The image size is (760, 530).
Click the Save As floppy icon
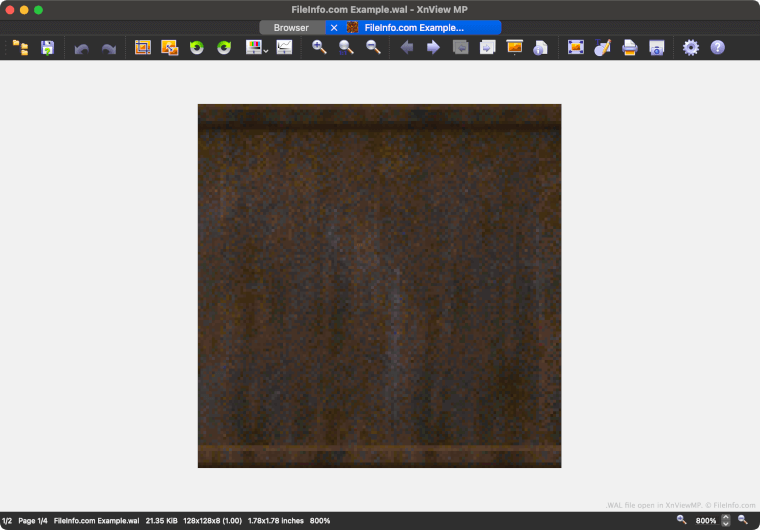[47, 47]
